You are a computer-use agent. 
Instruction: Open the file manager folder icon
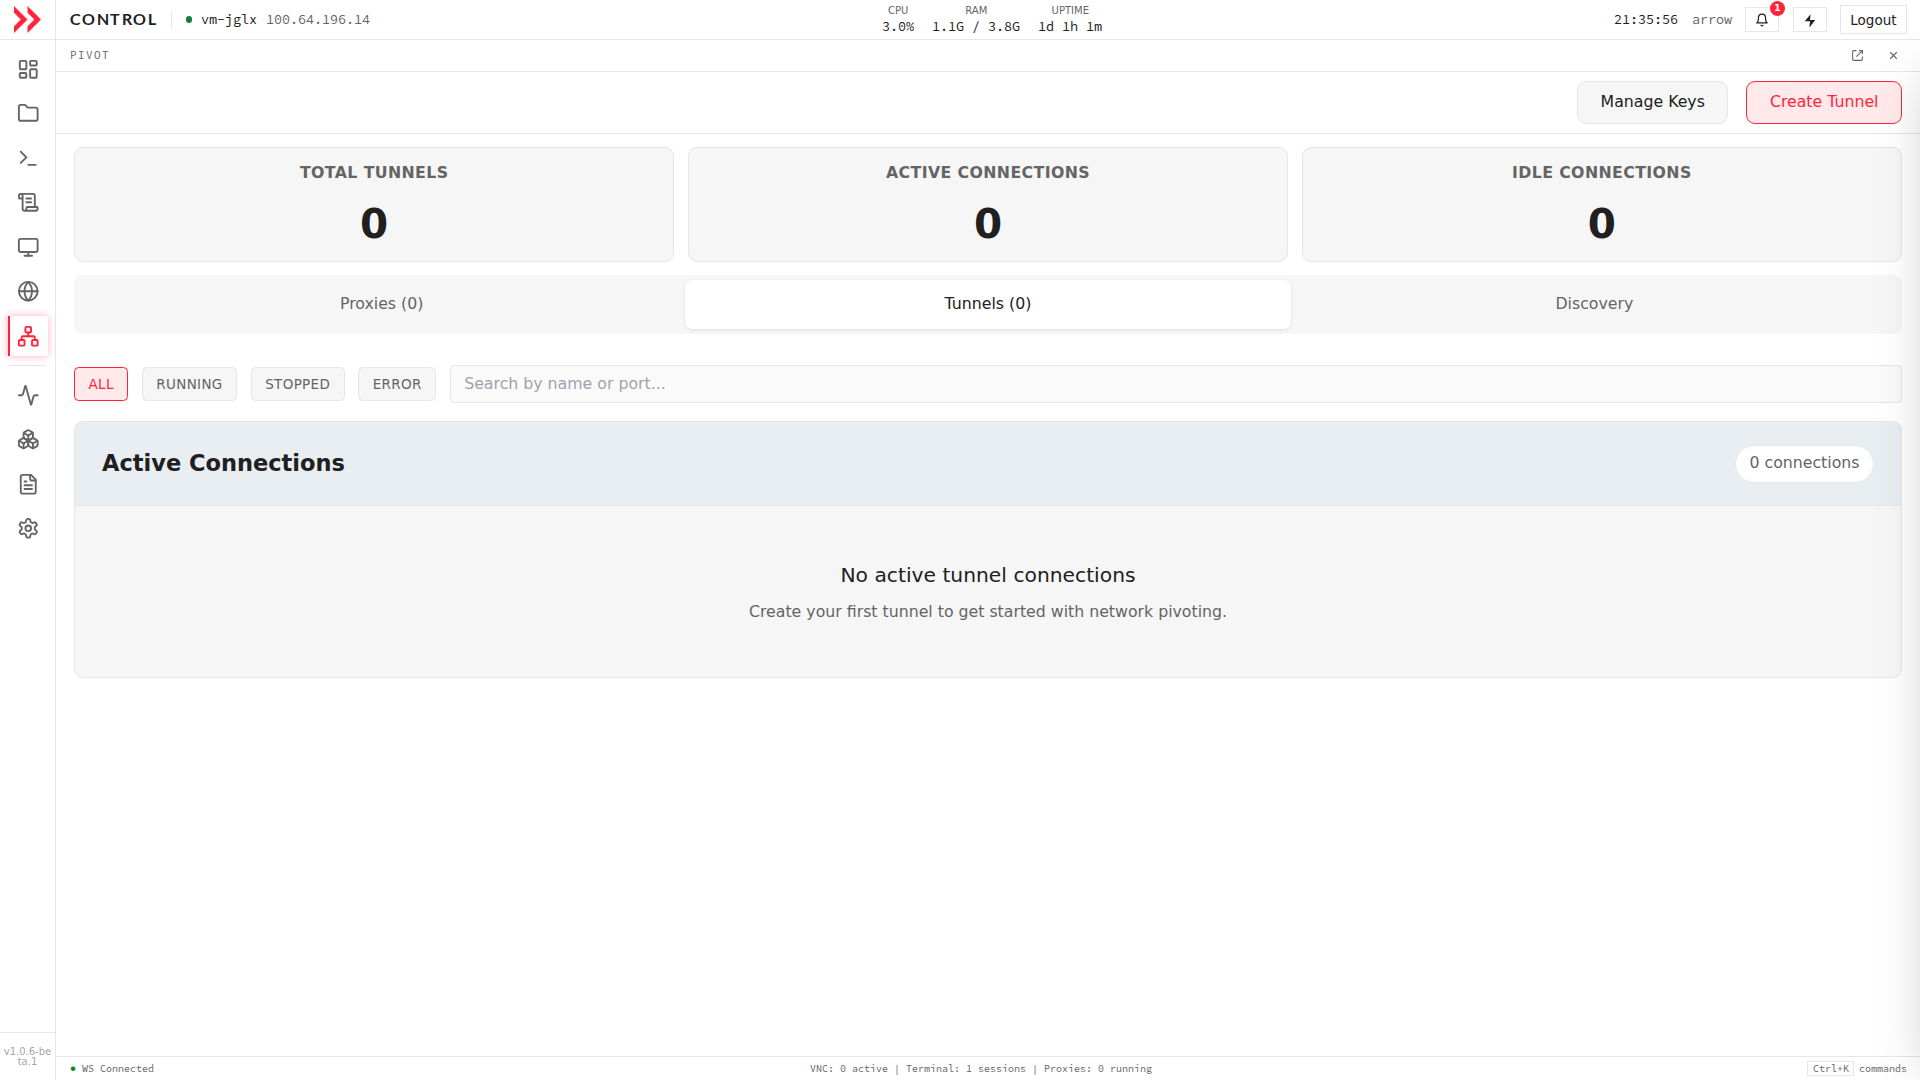pos(28,113)
